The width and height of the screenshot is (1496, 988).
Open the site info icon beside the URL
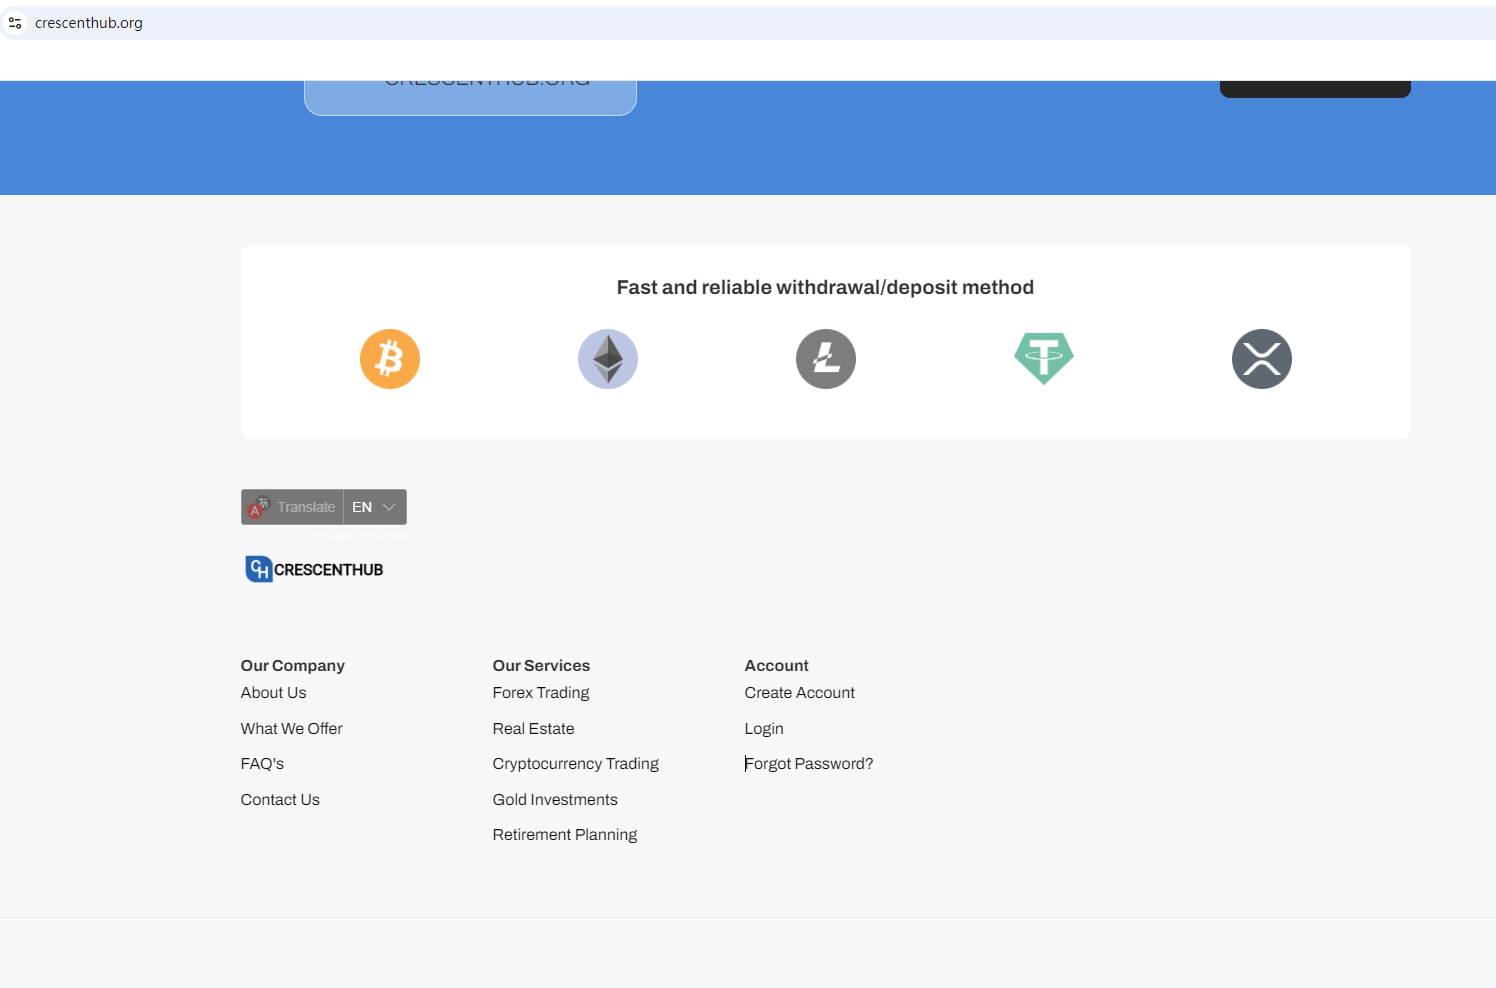click(15, 23)
